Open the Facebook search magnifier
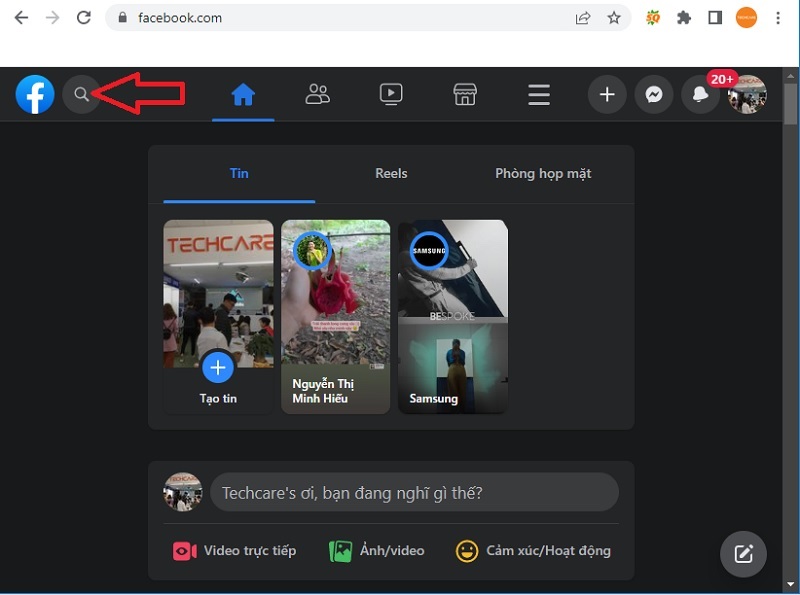 coord(81,95)
